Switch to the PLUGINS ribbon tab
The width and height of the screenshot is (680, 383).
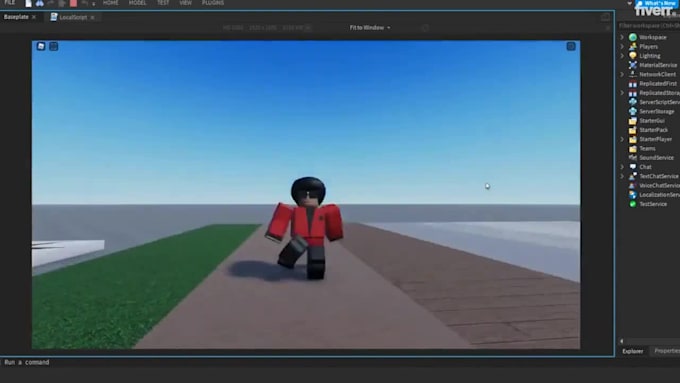tap(213, 3)
